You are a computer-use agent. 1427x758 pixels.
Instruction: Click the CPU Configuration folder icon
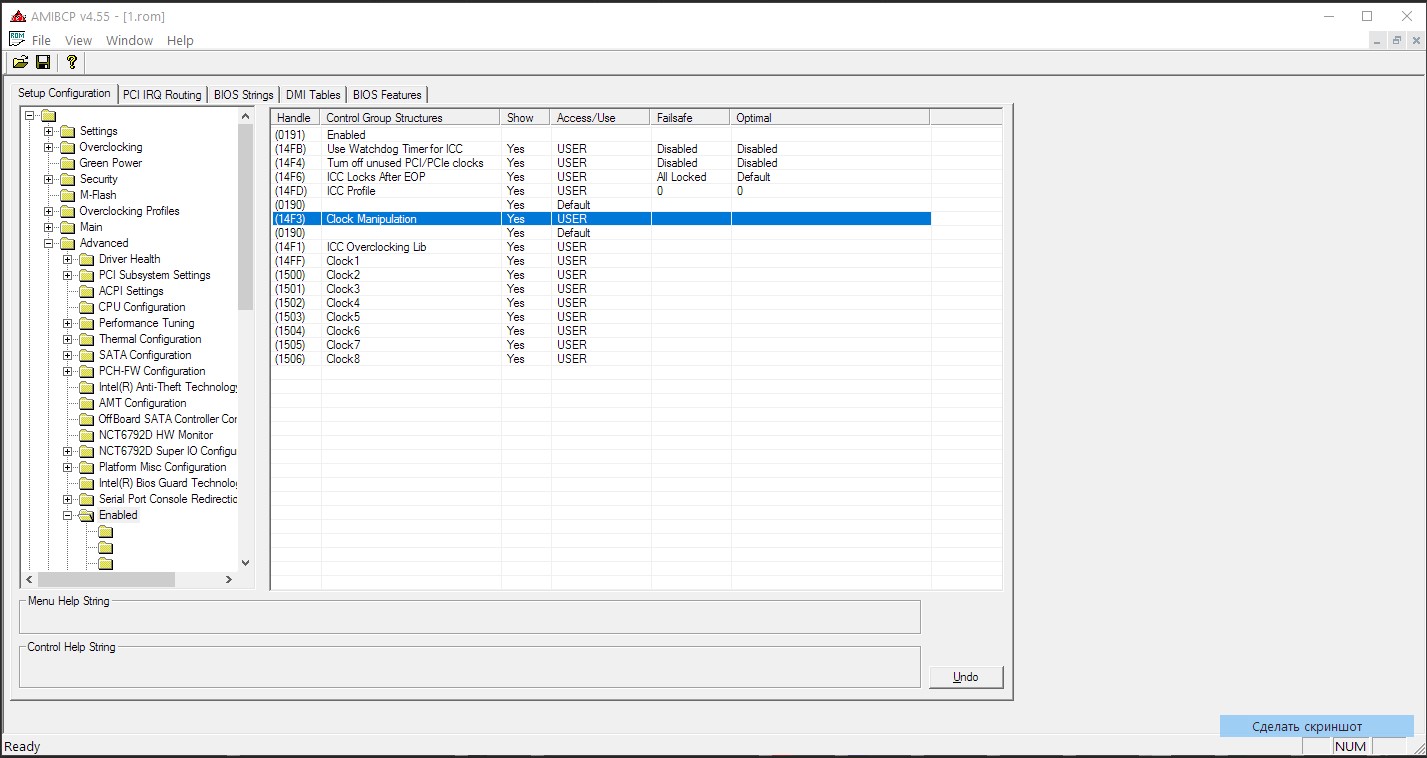pos(87,307)
